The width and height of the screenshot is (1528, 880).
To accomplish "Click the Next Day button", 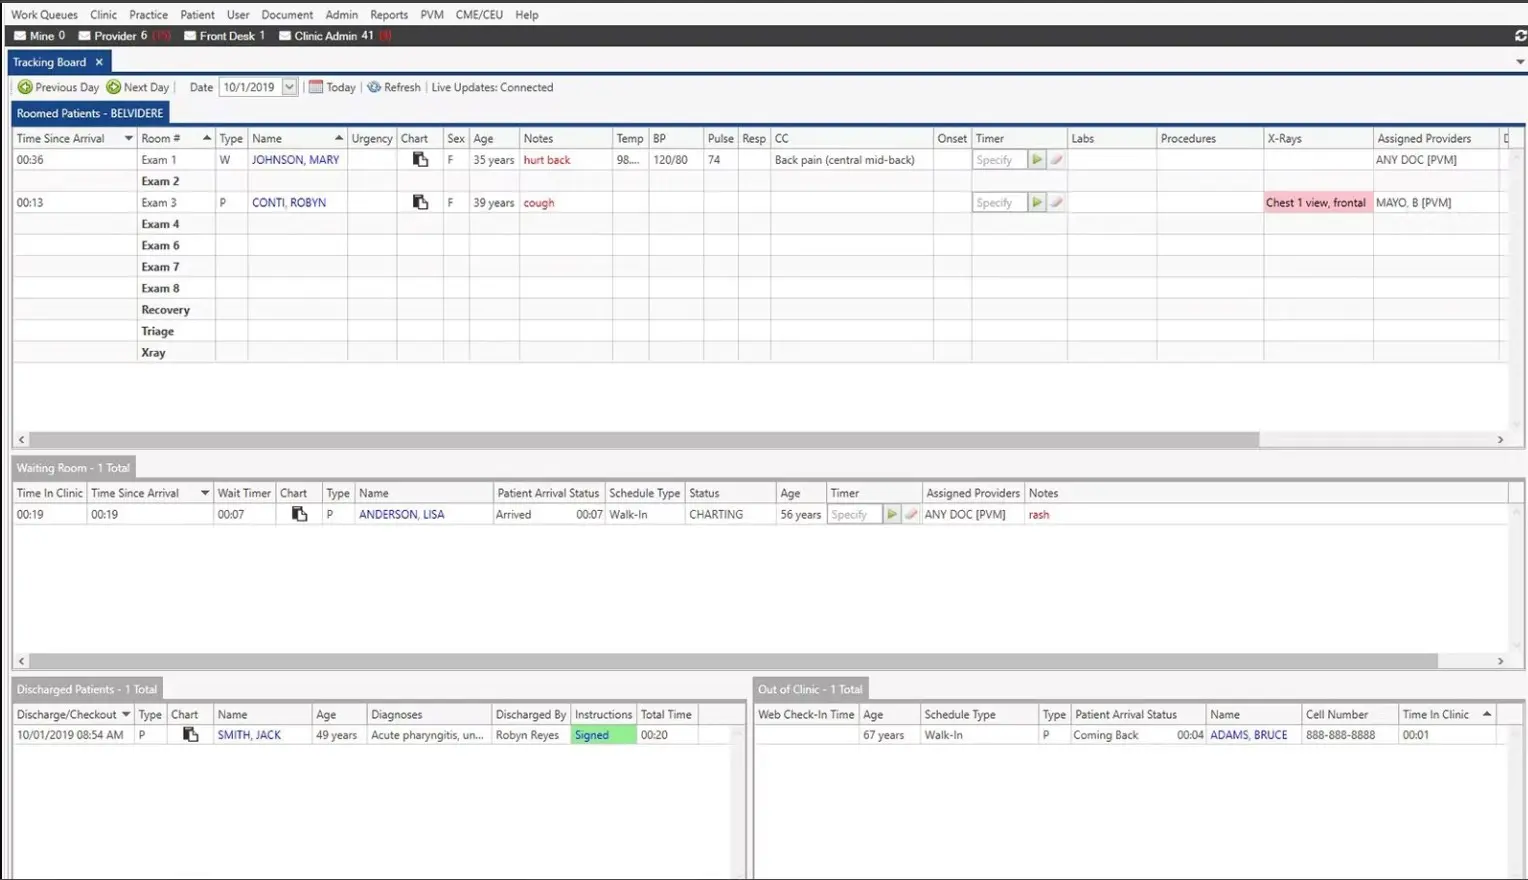I will click(138, 87).
